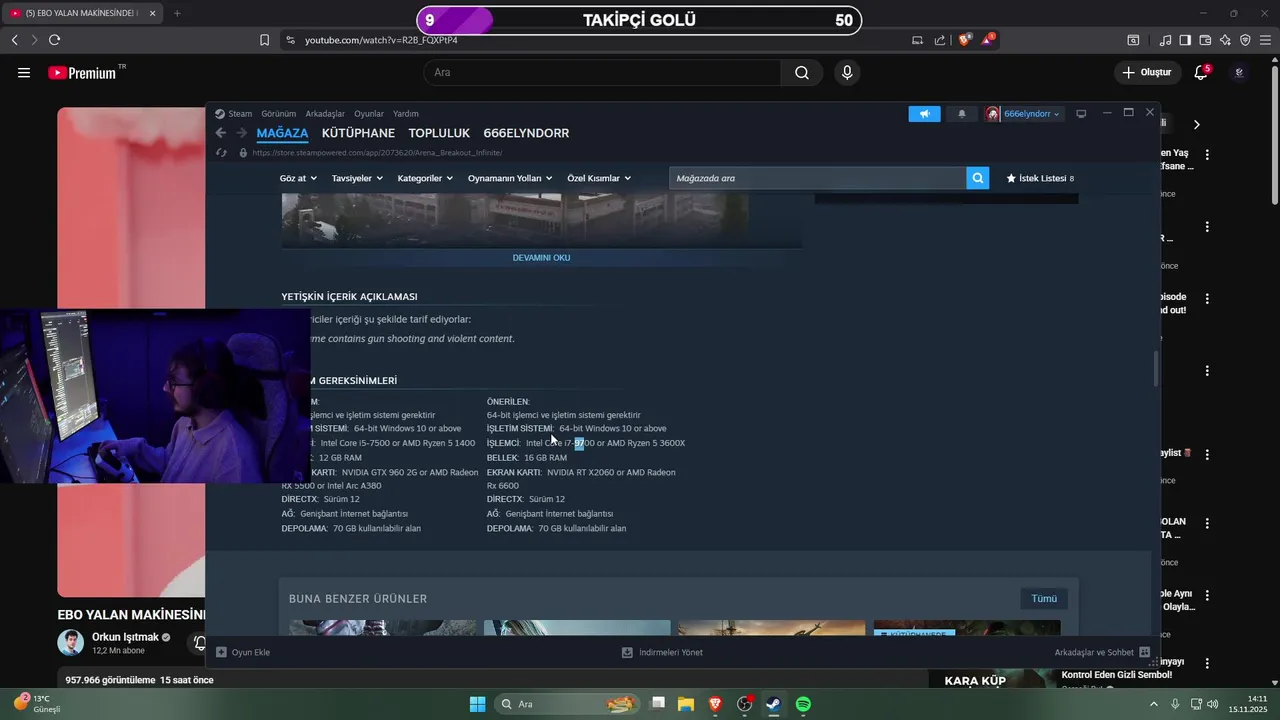
Task: Bookmark this page icon in address bar
Action: [x=265, y=40]
